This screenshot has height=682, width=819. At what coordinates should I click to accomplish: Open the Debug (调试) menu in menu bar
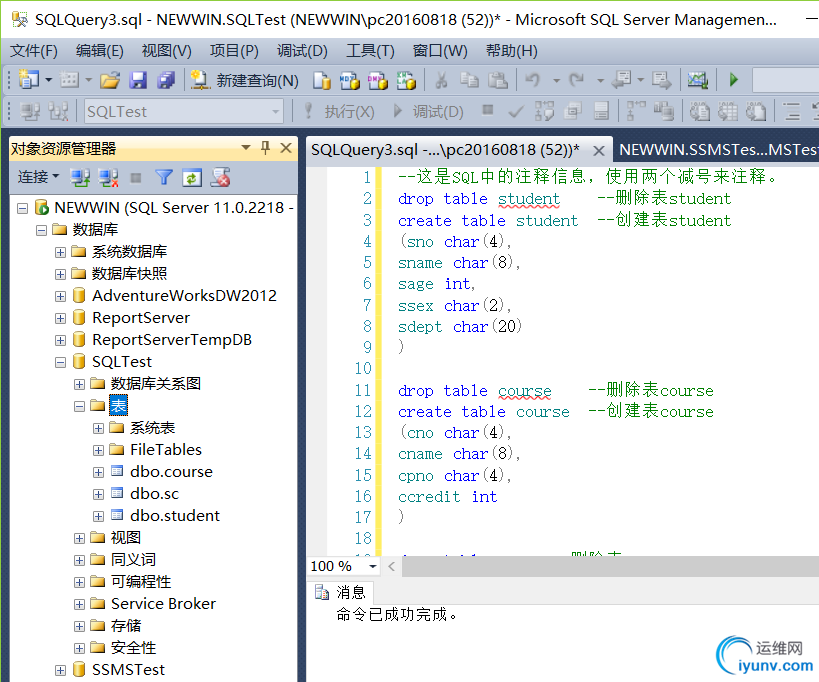click(302, 51)
